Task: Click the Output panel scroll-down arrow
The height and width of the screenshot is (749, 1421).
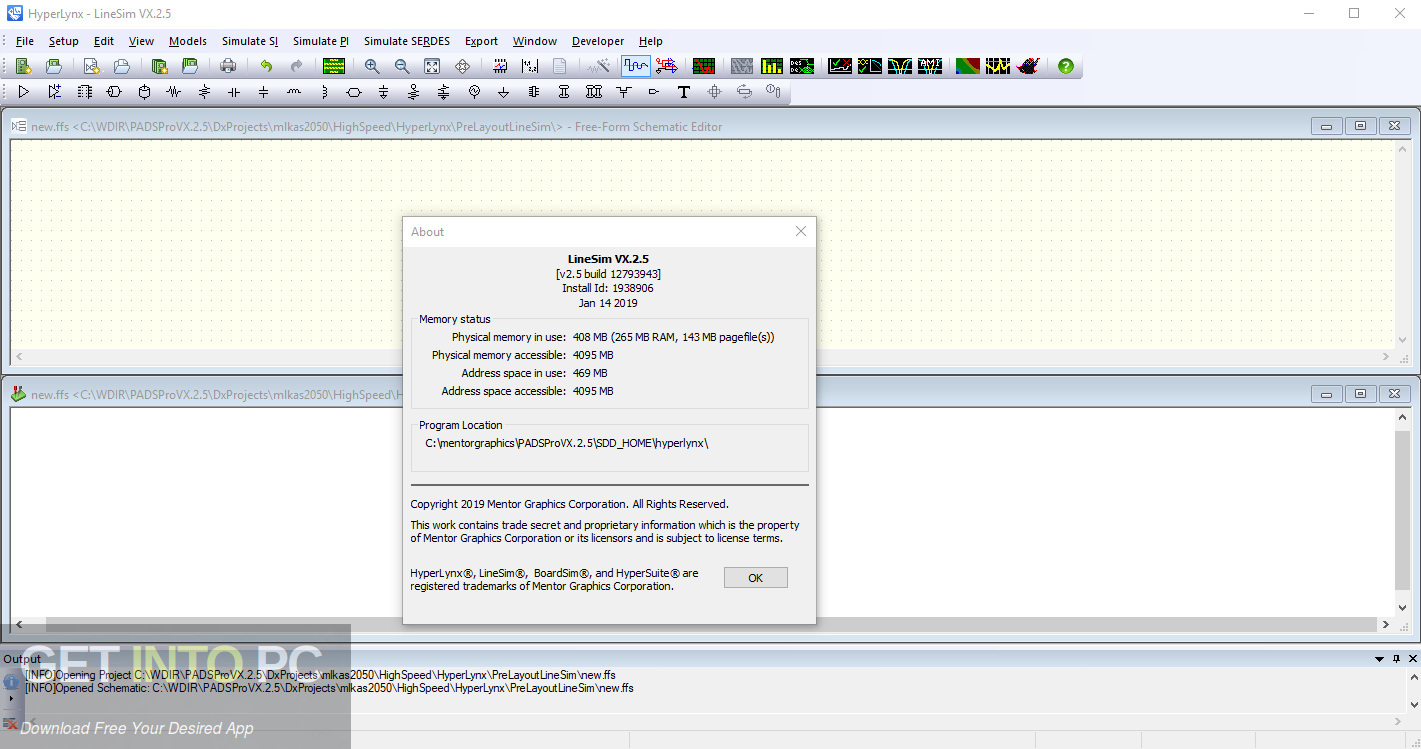Action: click(1413, 705)
